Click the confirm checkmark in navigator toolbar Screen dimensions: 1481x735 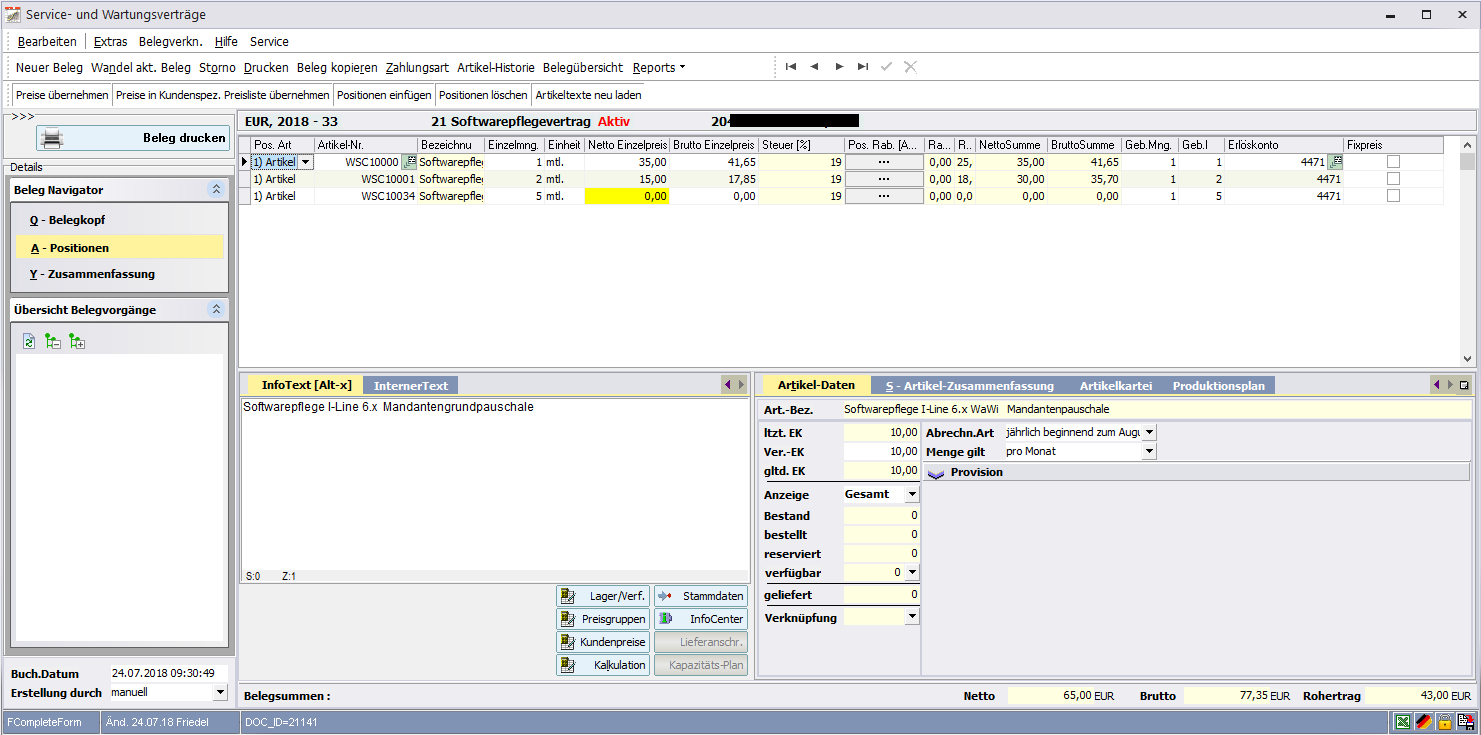[x=886, y=67]
